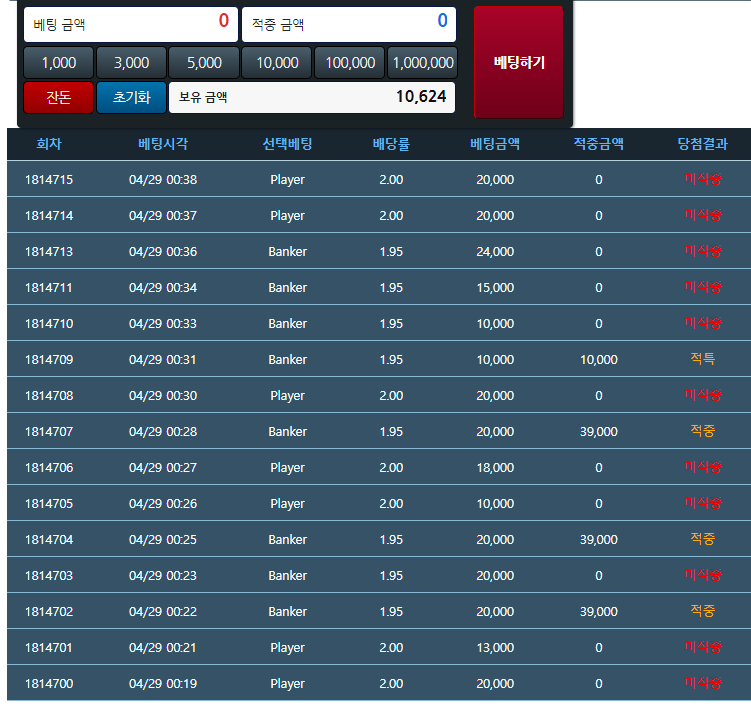Click bet time 04/29 00:19
The width and height of the screenshot is (751, 706).
163,683
